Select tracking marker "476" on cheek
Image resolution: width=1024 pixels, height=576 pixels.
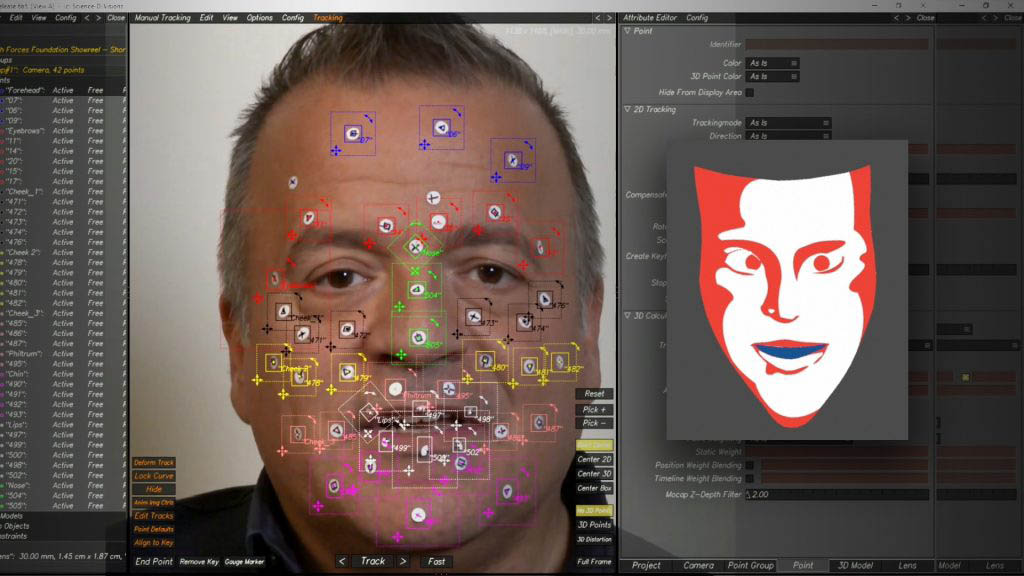pos(545,300)
